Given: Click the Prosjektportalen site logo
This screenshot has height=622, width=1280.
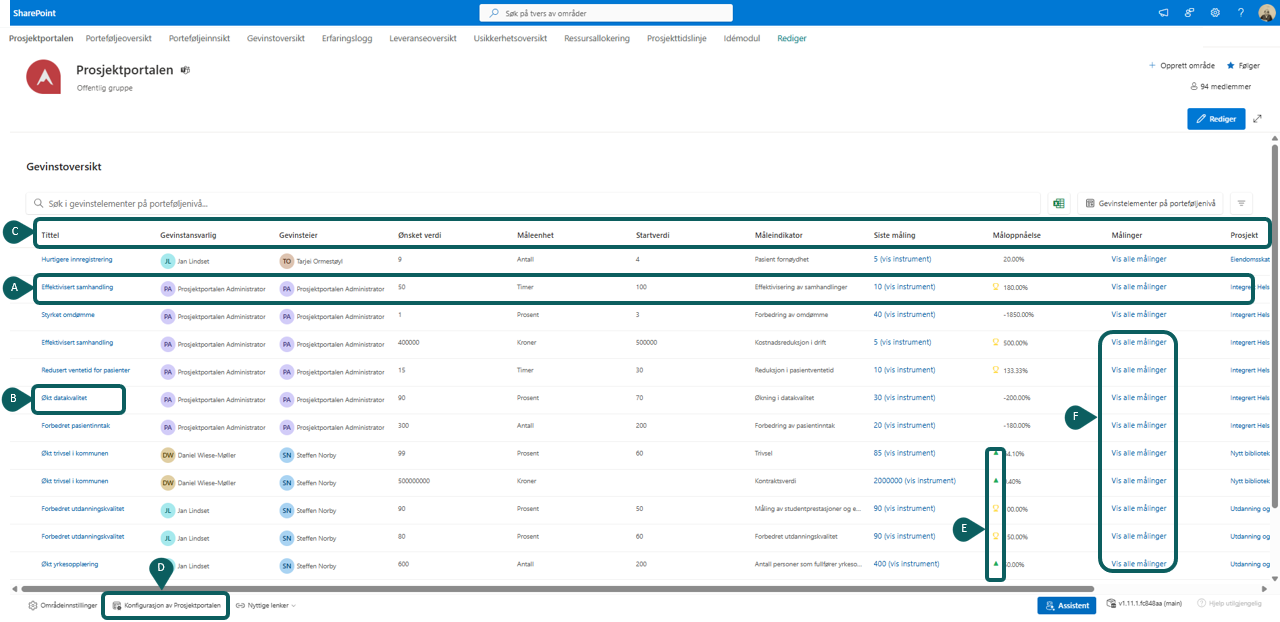Looking at the screenshot, I should tap(43, 77).
